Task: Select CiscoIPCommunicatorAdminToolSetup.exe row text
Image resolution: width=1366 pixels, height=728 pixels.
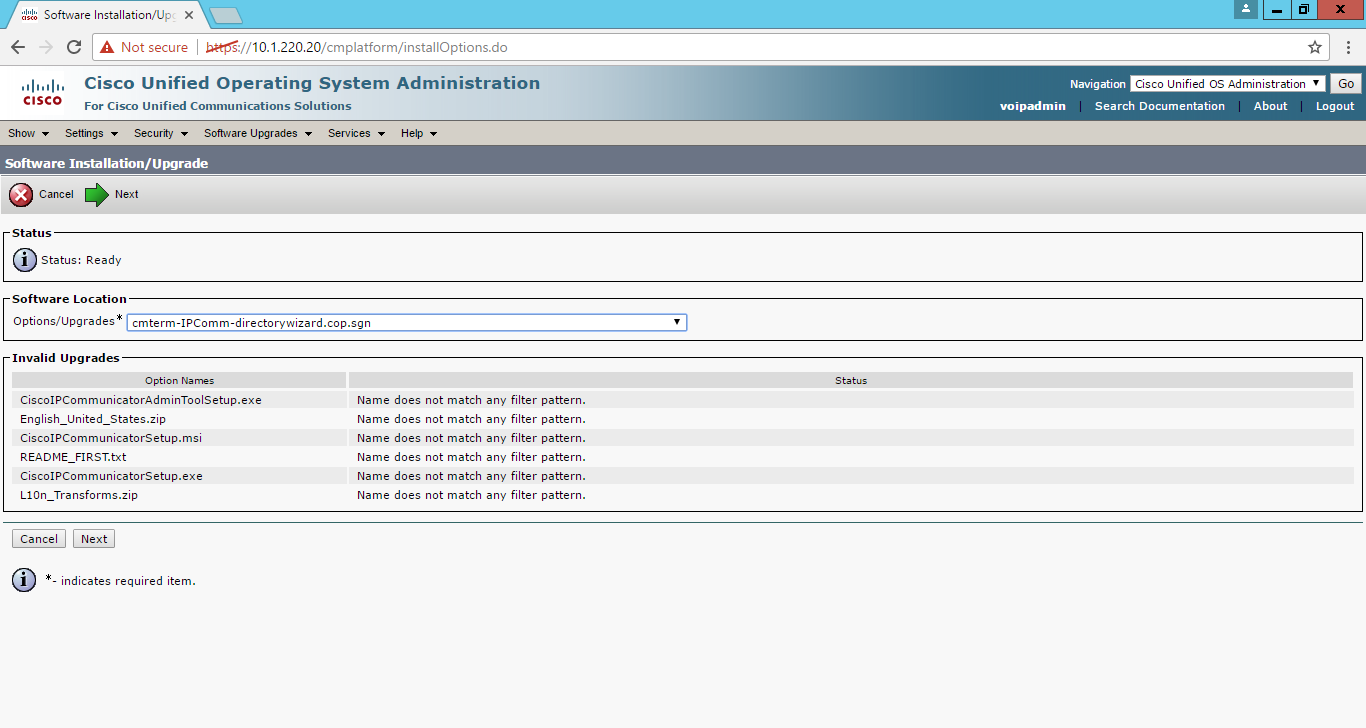Action: pos(141,400)
